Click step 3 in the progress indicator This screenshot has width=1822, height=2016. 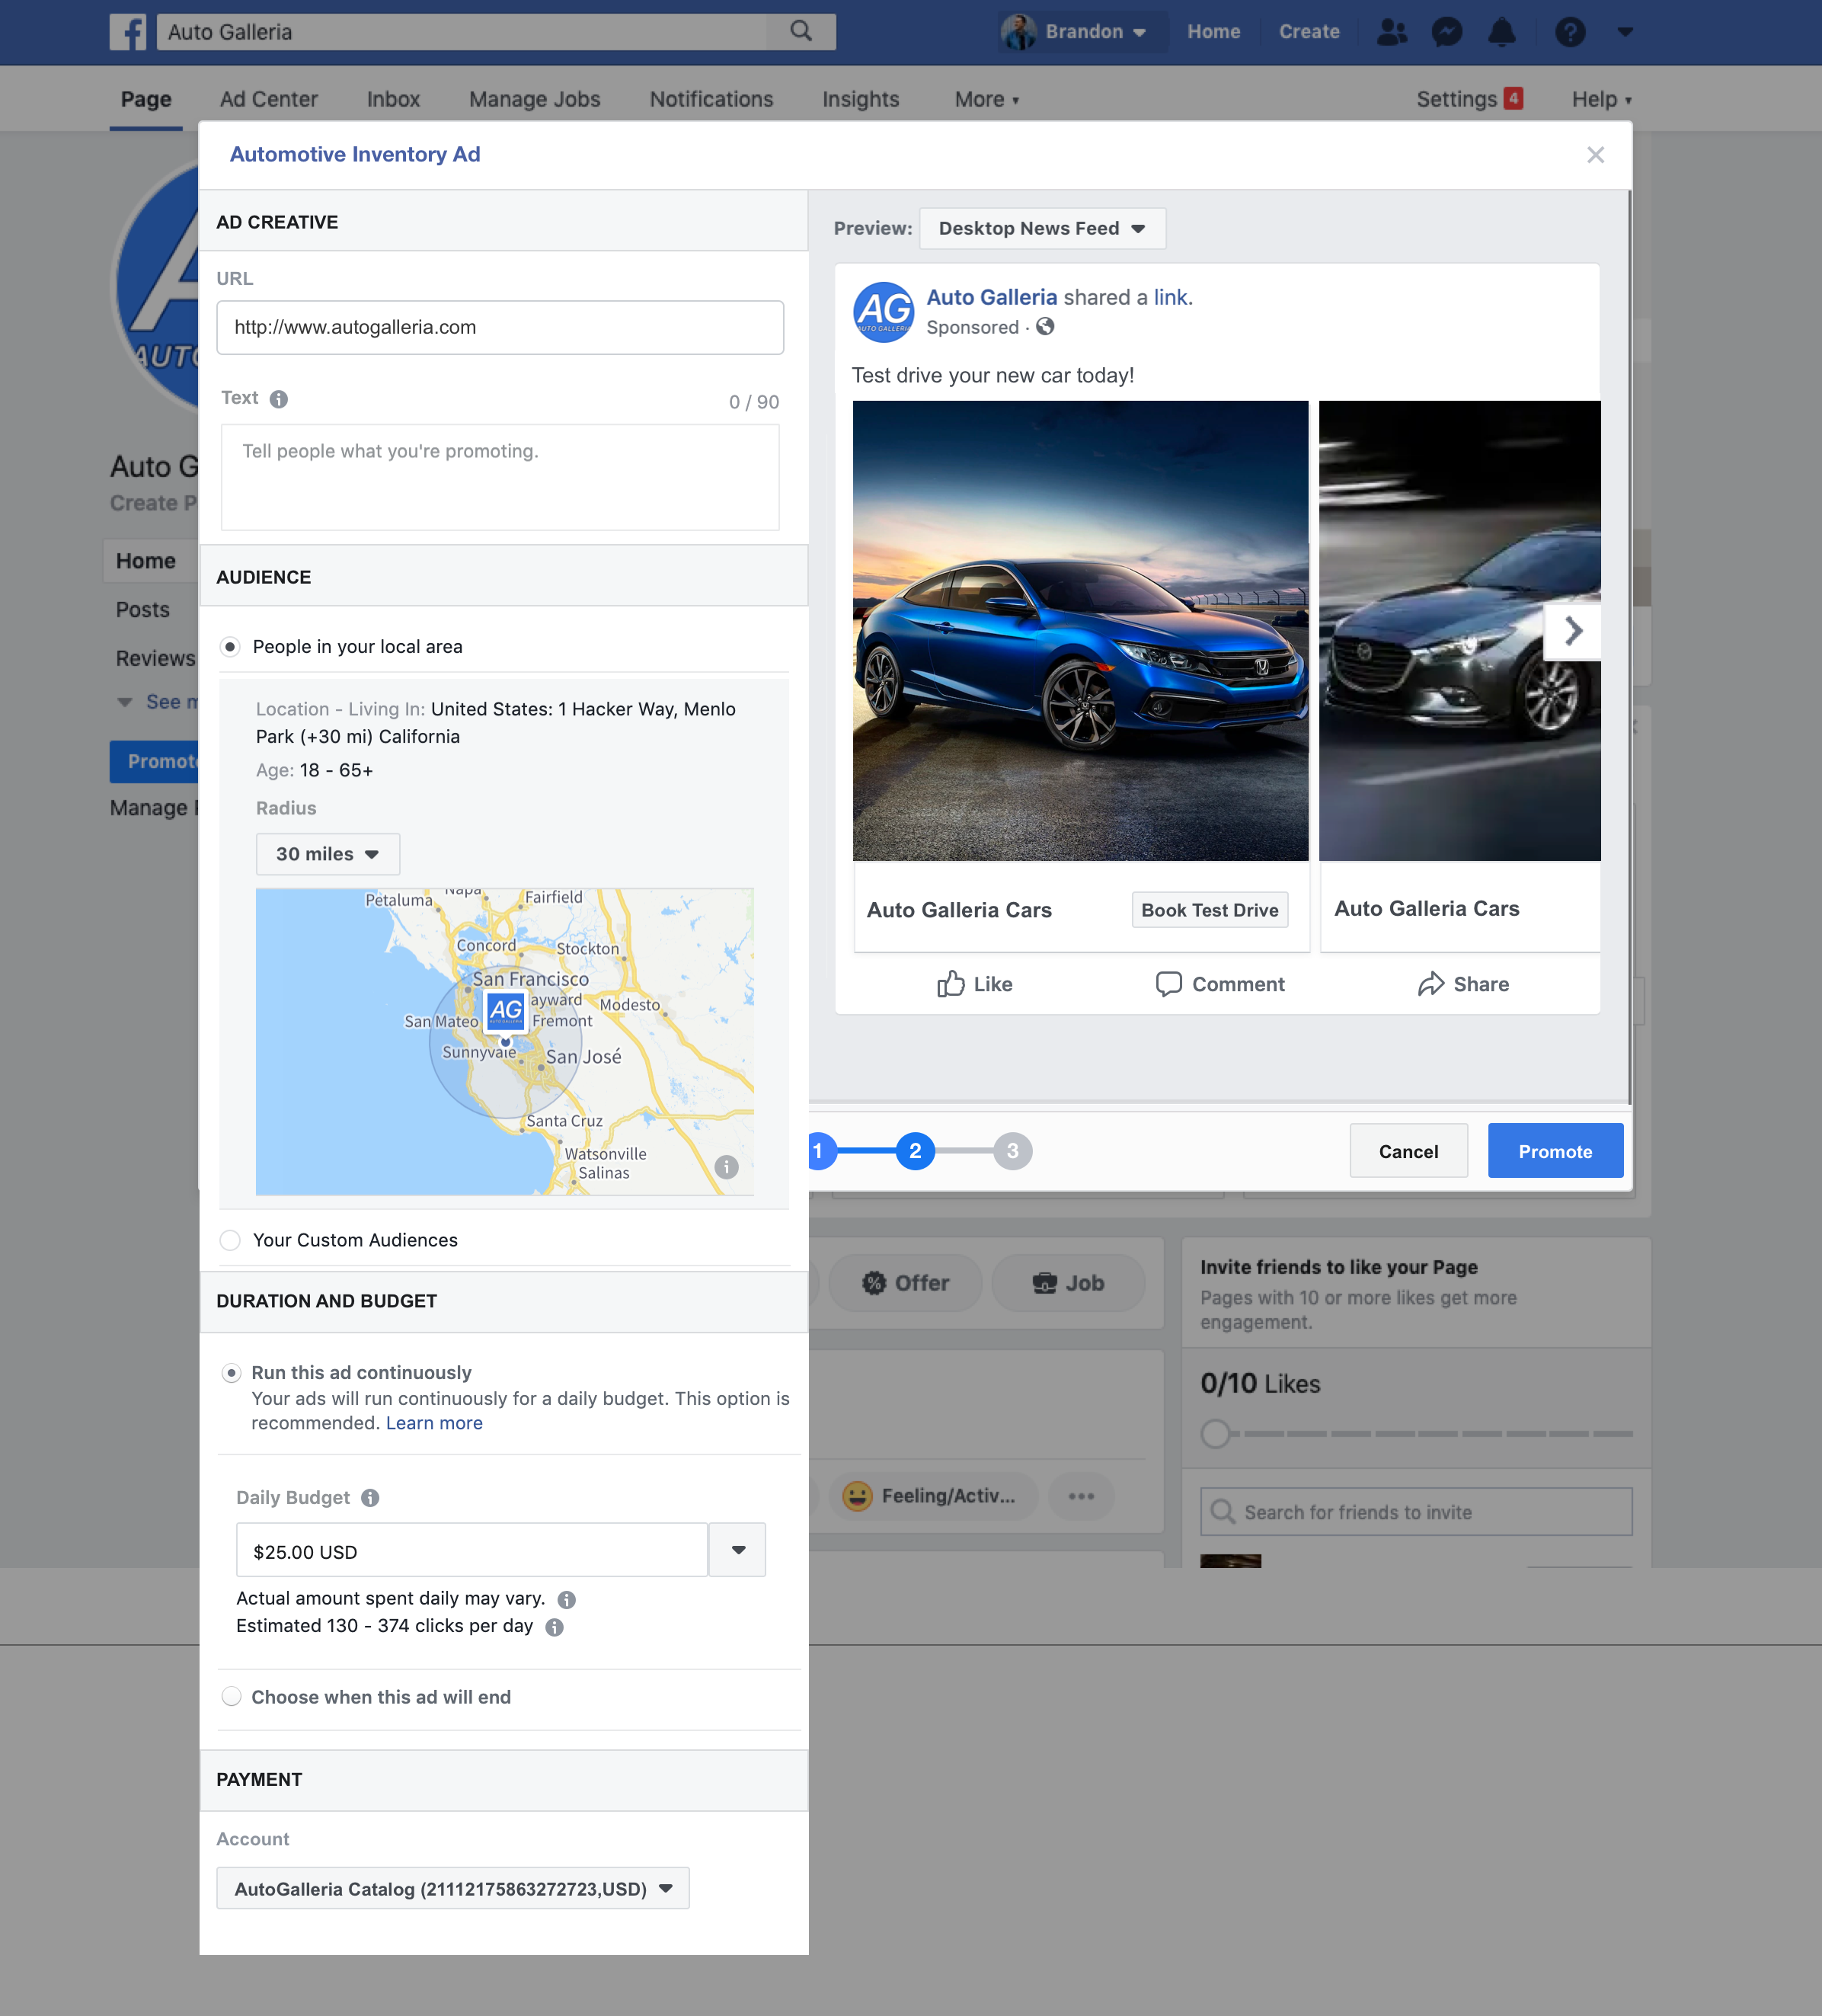tap(1012, 1151)
